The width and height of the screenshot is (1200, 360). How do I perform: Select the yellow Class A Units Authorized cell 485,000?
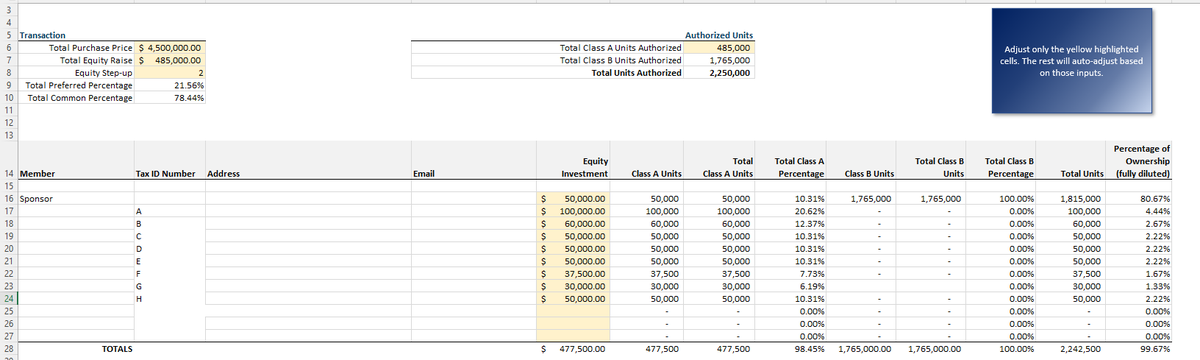tap(719, 48)
